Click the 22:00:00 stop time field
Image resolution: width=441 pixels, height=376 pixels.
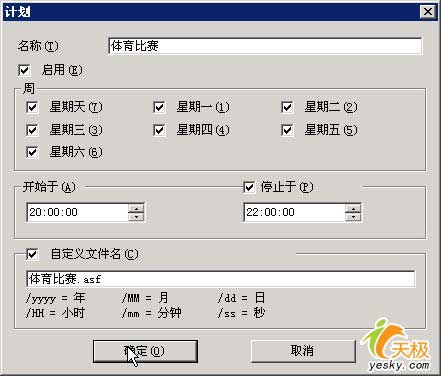(295, 212)
